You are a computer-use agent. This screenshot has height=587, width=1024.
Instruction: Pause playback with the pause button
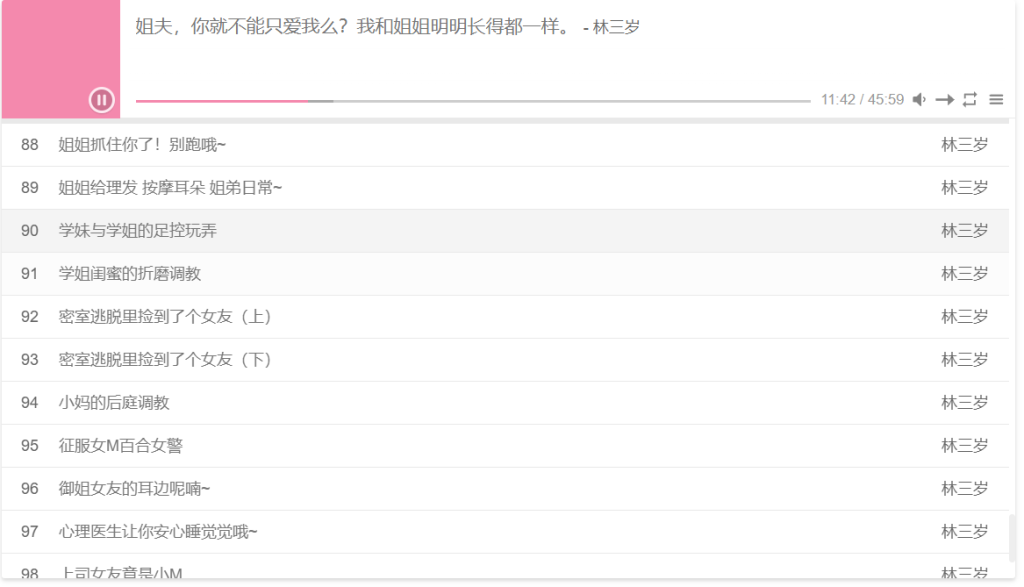[101, 100]
